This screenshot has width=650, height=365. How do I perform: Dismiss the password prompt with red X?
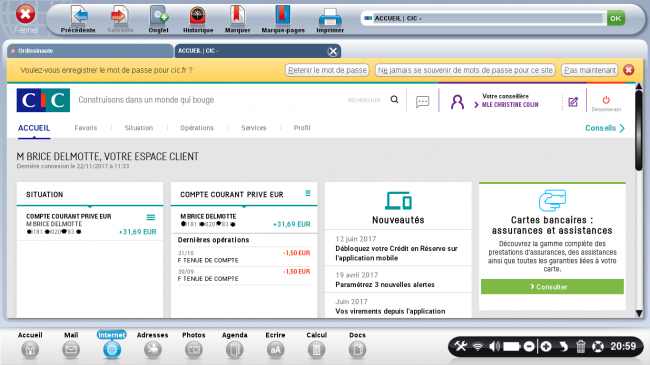pyautogui.click(x=628, y=70)
